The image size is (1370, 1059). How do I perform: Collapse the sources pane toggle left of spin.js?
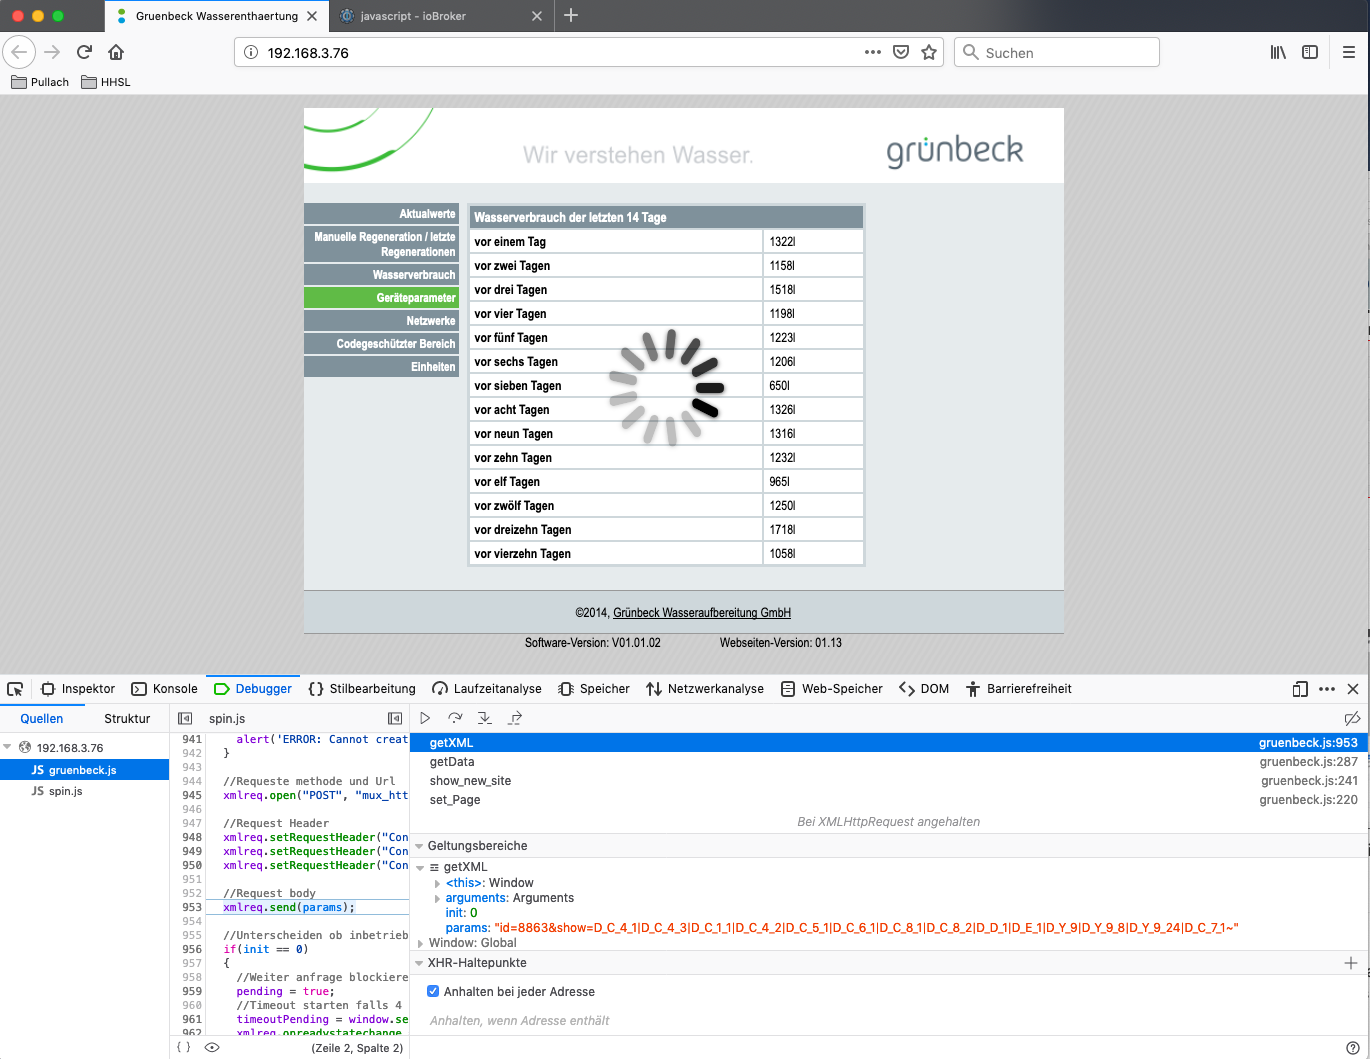pyautogui.click(x=185, y=718)
